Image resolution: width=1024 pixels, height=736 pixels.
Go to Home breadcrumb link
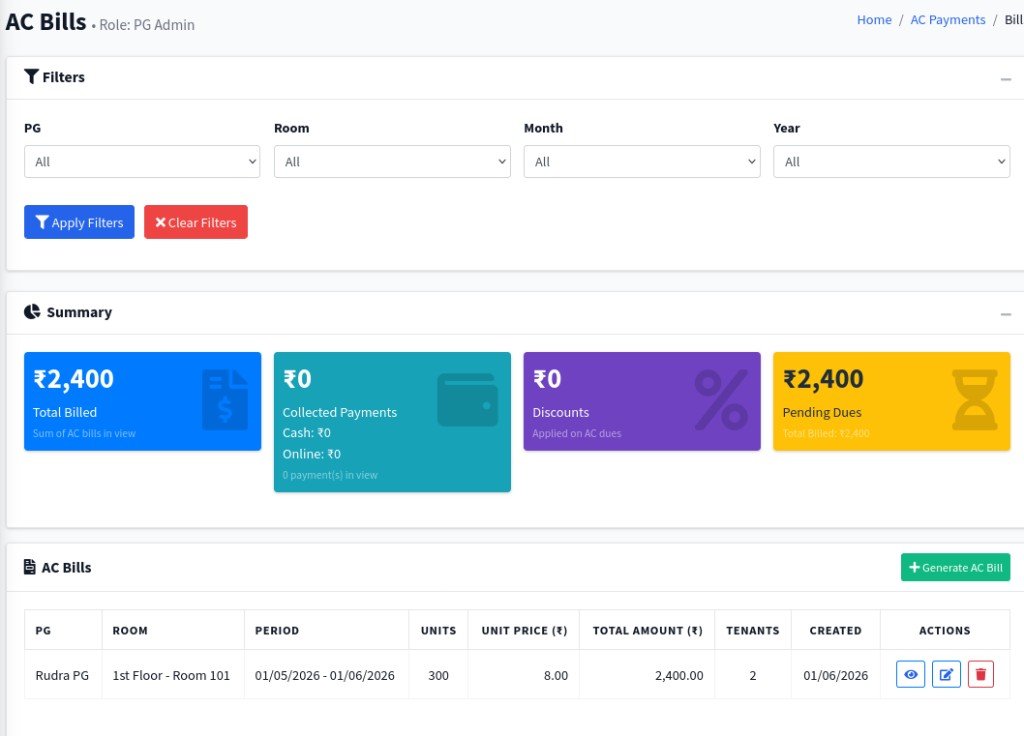coord(874,20)
